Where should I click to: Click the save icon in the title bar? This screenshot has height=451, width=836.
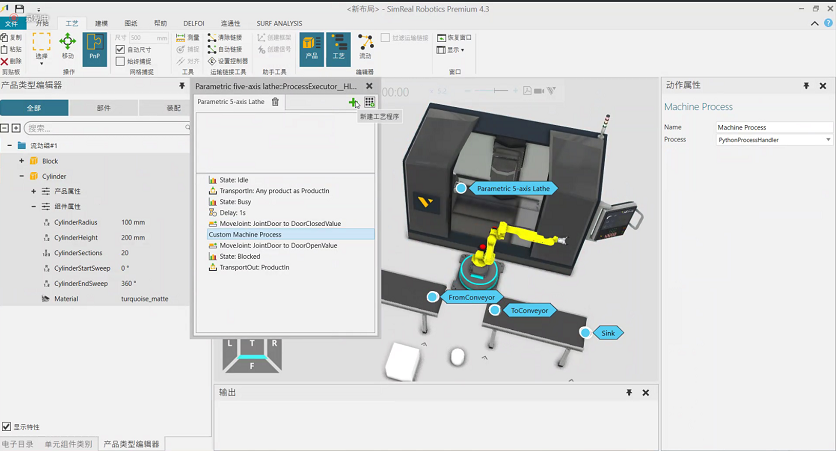point(20,9)
